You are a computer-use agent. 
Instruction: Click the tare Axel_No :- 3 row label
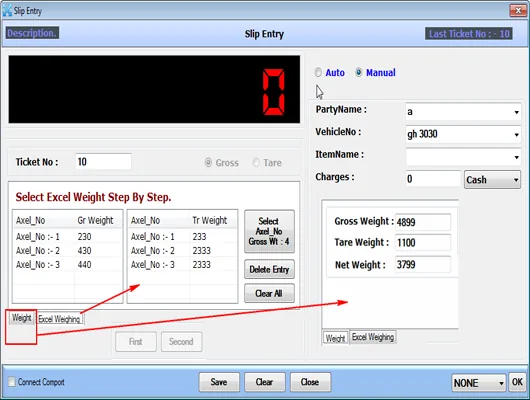[x=153, y=264]
